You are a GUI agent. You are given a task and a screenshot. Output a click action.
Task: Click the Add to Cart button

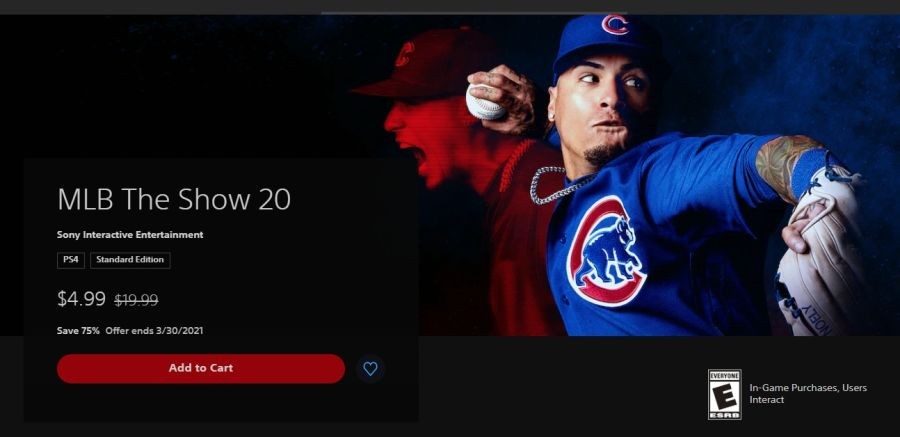pyautogui.click(x=201, y=369)
